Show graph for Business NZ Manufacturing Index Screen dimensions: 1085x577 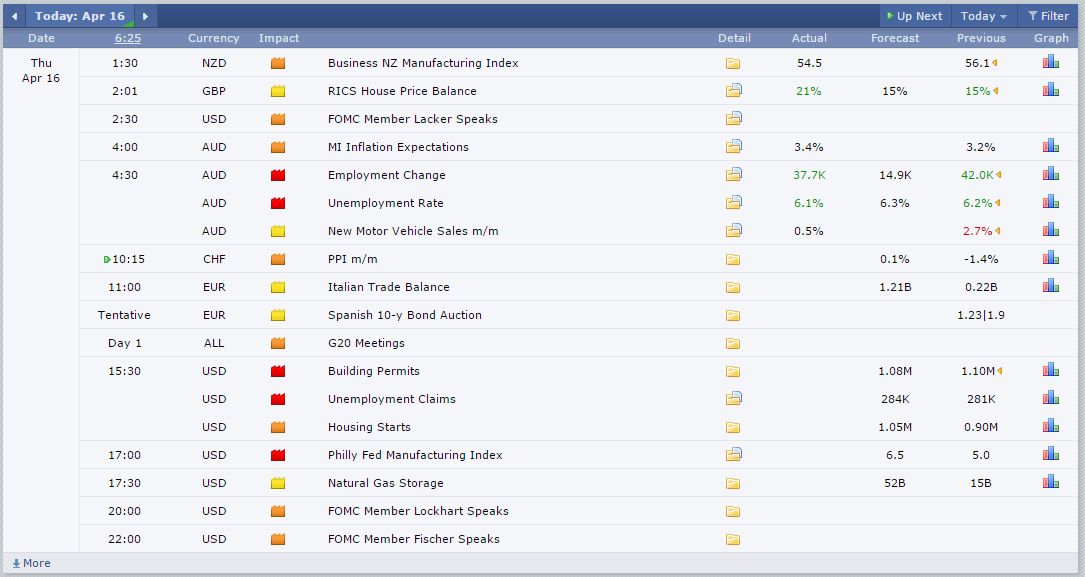[1050, 62]
